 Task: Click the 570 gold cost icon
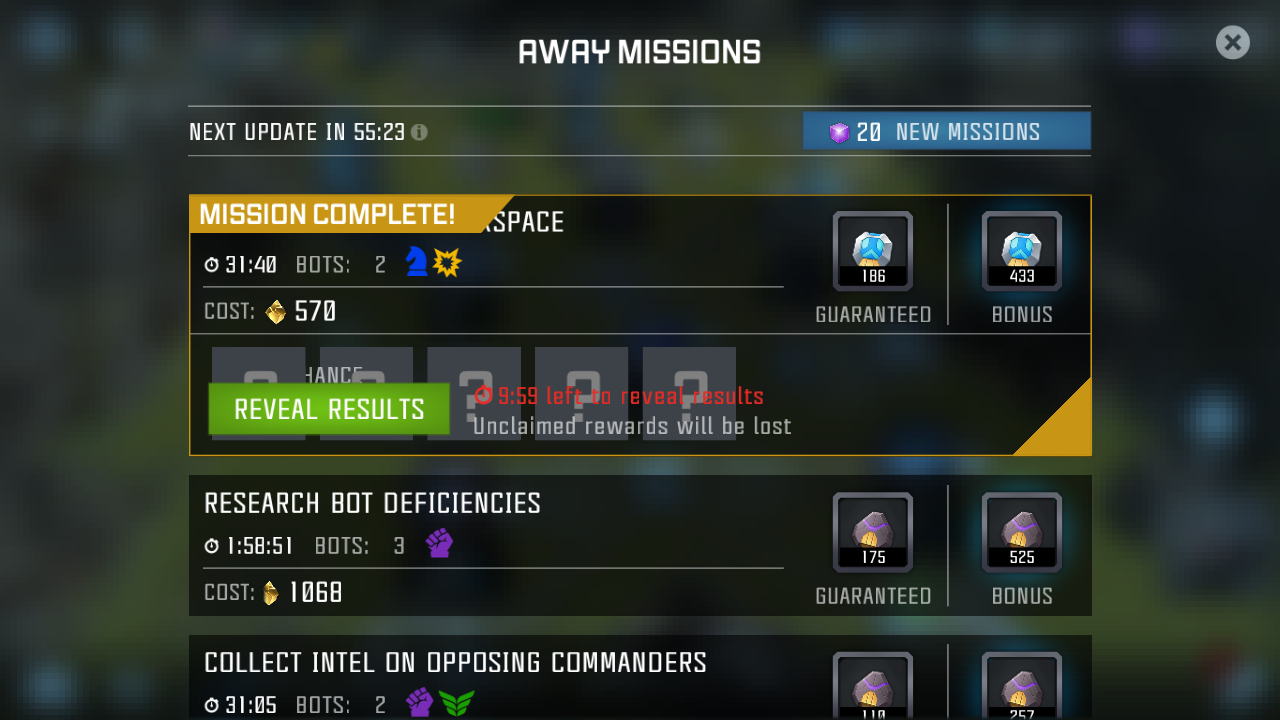(276, 312)
